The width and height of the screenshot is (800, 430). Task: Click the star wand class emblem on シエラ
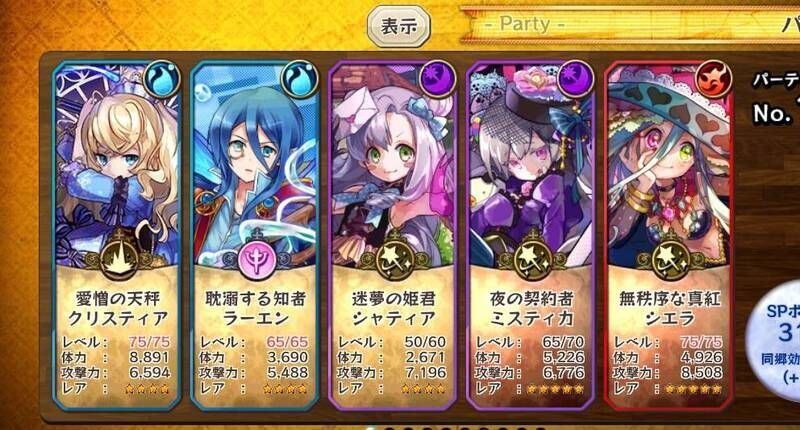click(x=670, y=258)
